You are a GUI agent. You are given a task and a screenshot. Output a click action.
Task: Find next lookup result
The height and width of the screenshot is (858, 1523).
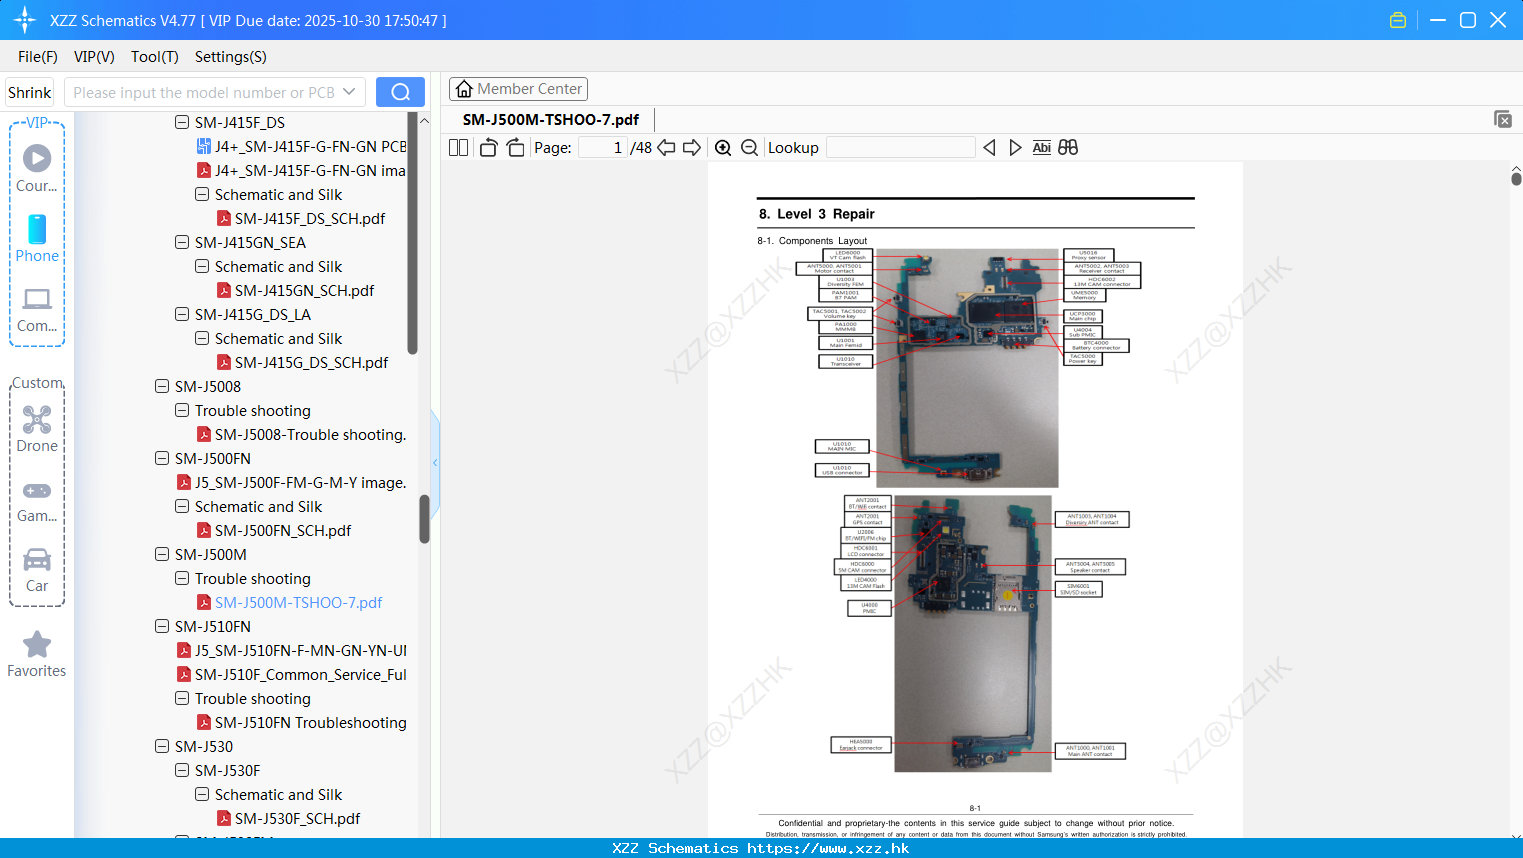tap(1015, 148)
